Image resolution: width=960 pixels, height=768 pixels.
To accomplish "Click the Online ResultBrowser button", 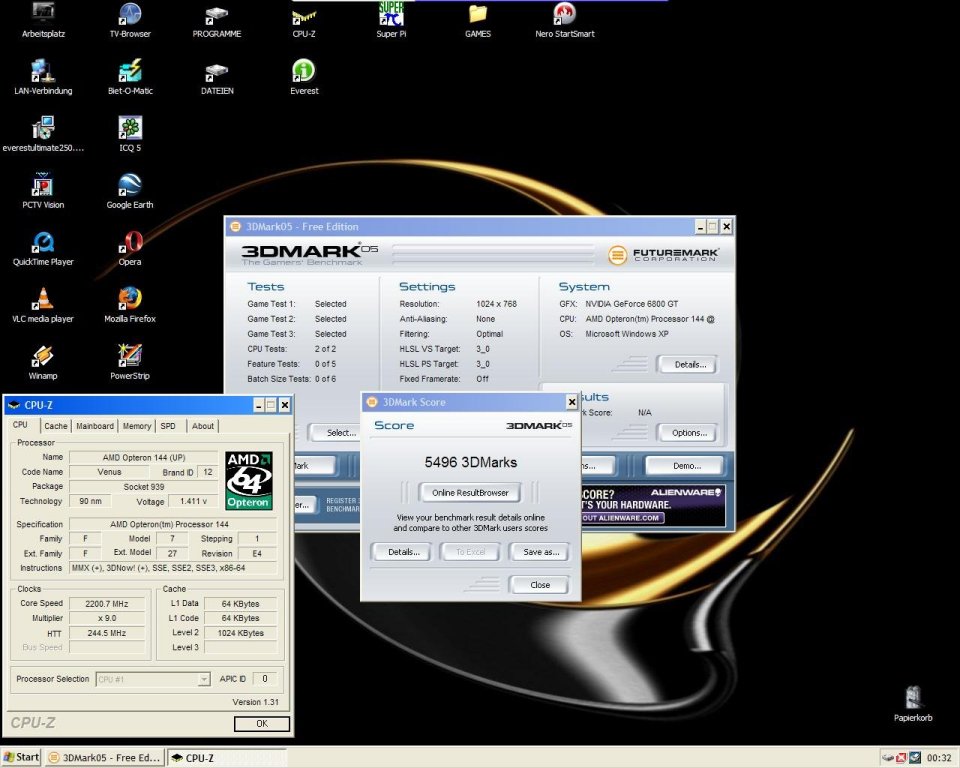I will (470, 492).
